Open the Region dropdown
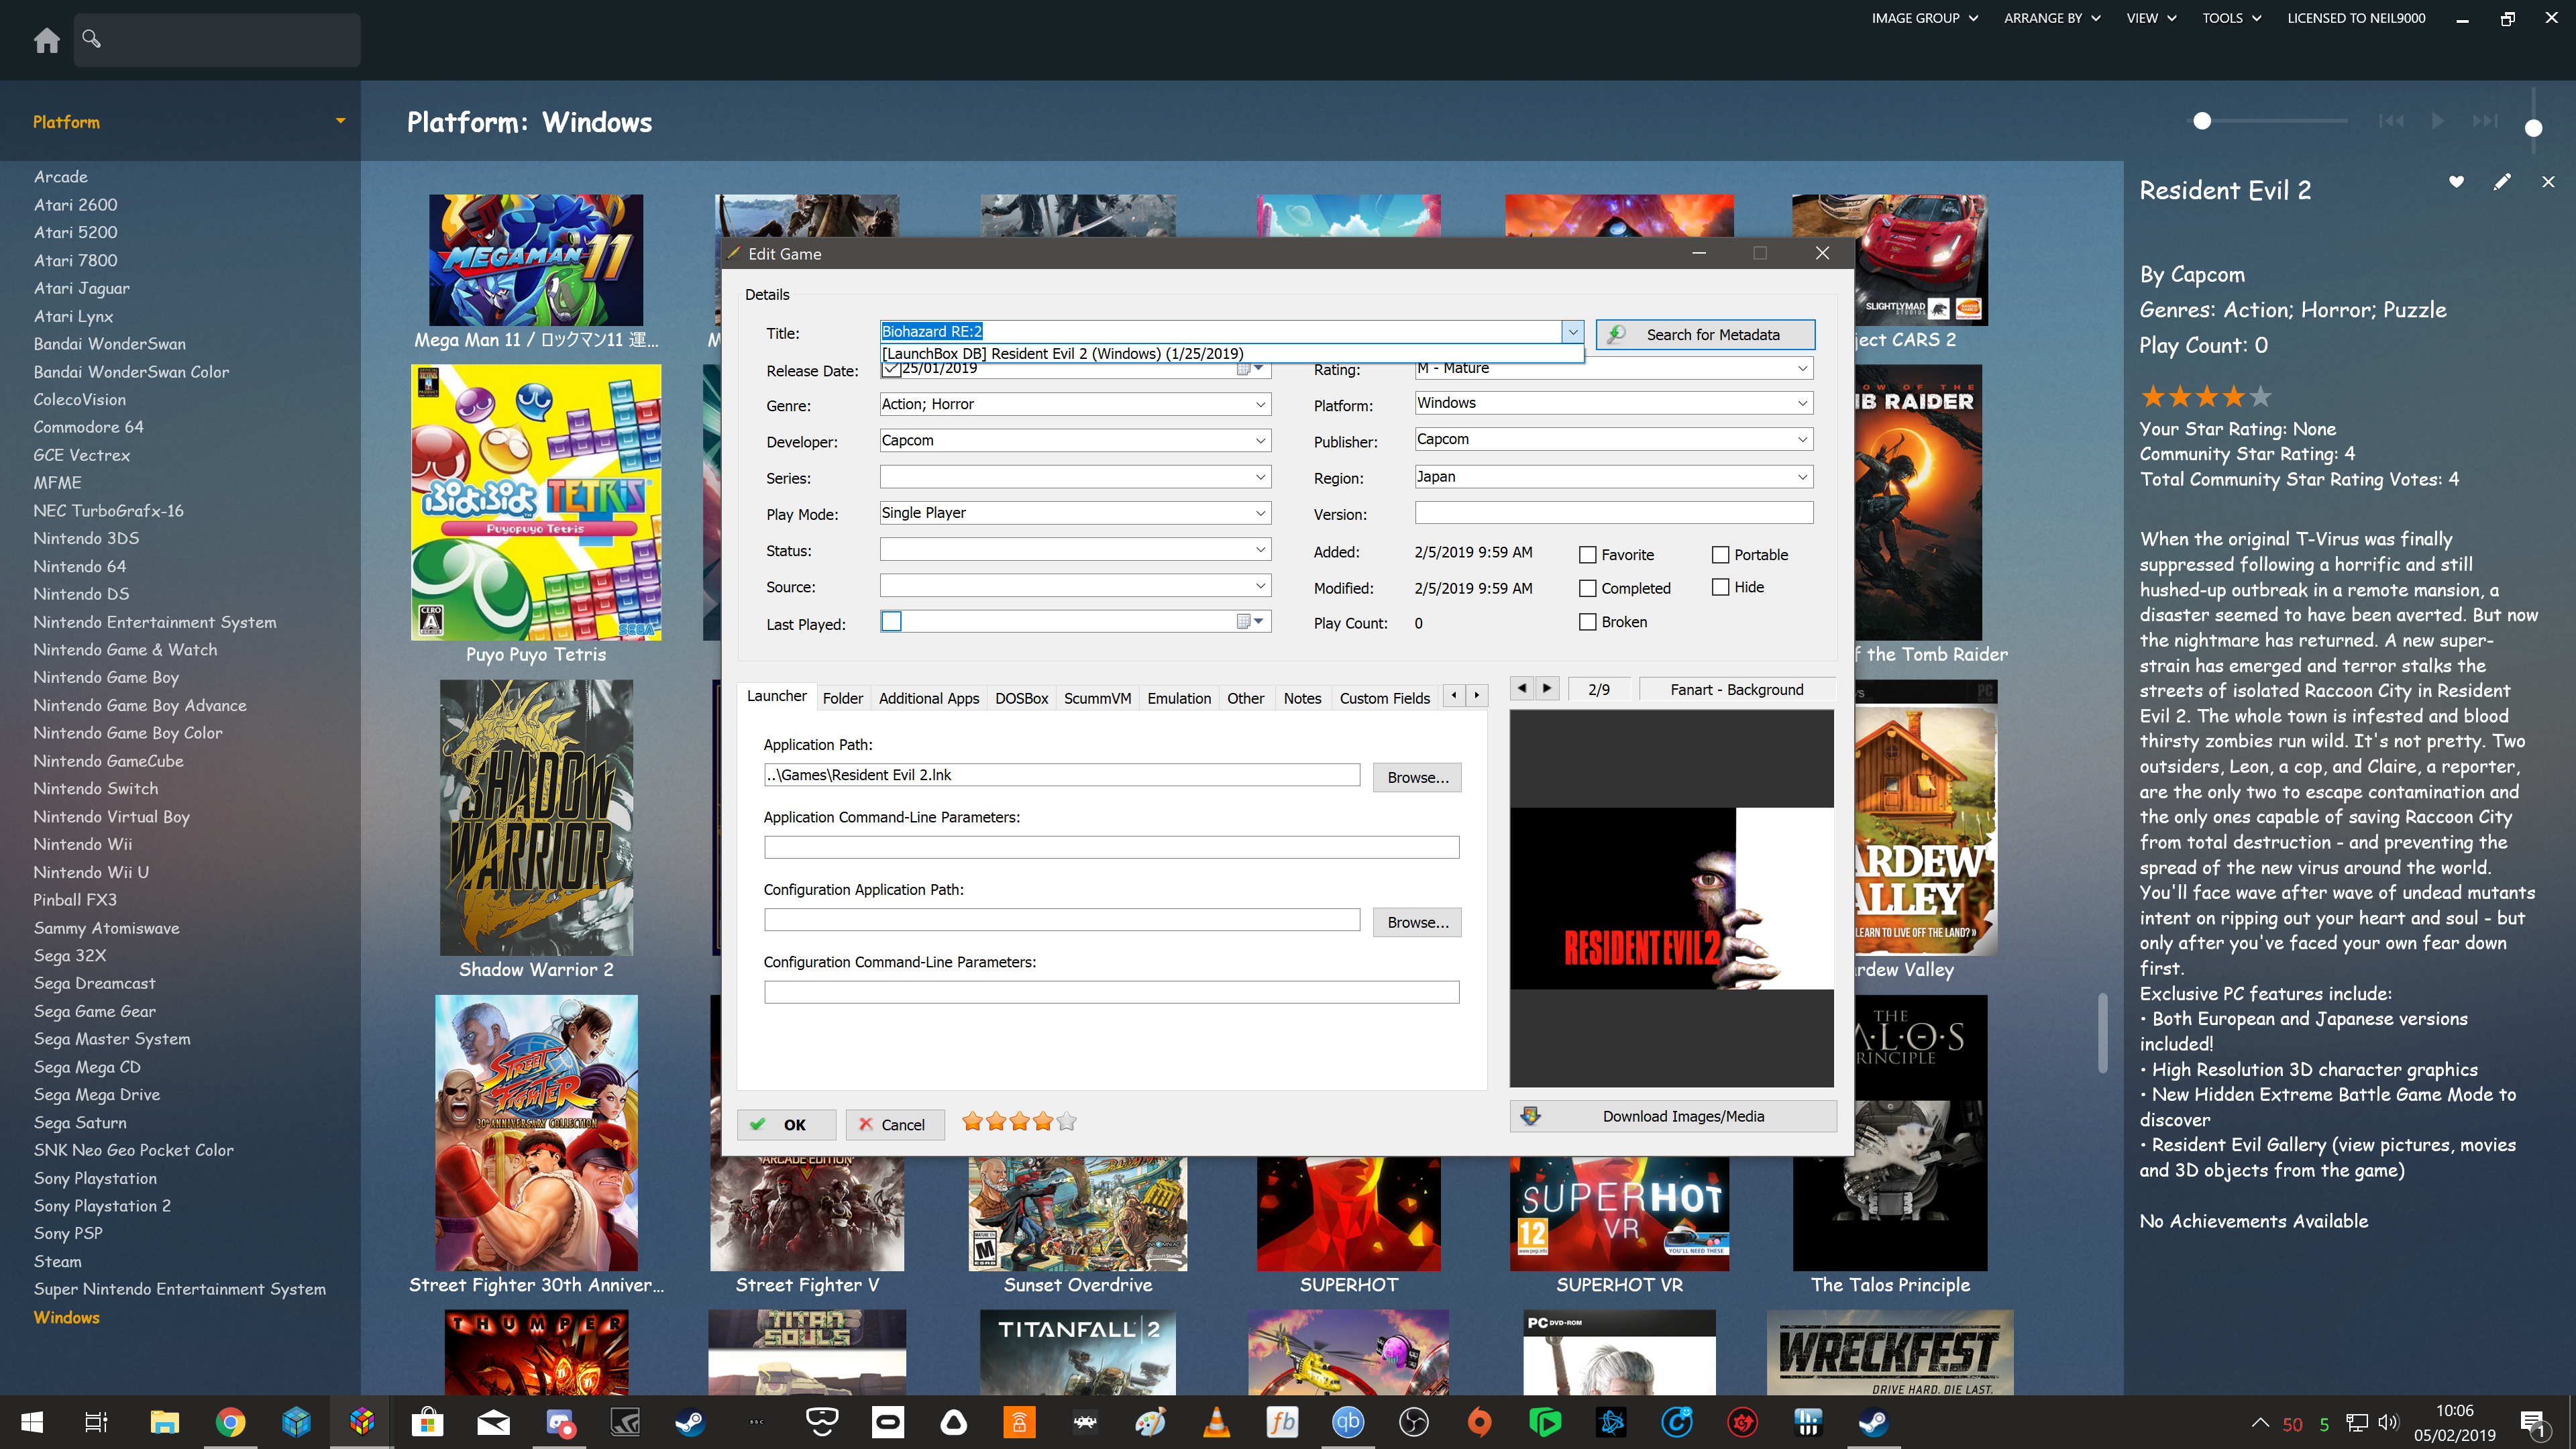The image size is (2576, 1449). pyautogui.click(x=1802, y=477)
